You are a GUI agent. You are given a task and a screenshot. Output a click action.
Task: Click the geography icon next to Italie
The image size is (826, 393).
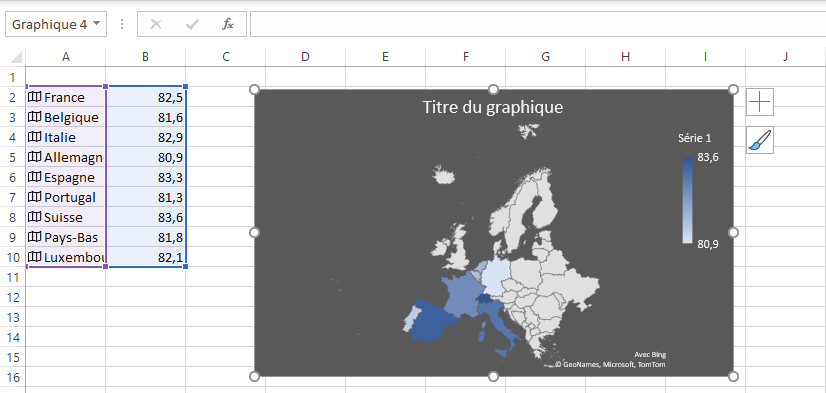[x=35, y=137]
